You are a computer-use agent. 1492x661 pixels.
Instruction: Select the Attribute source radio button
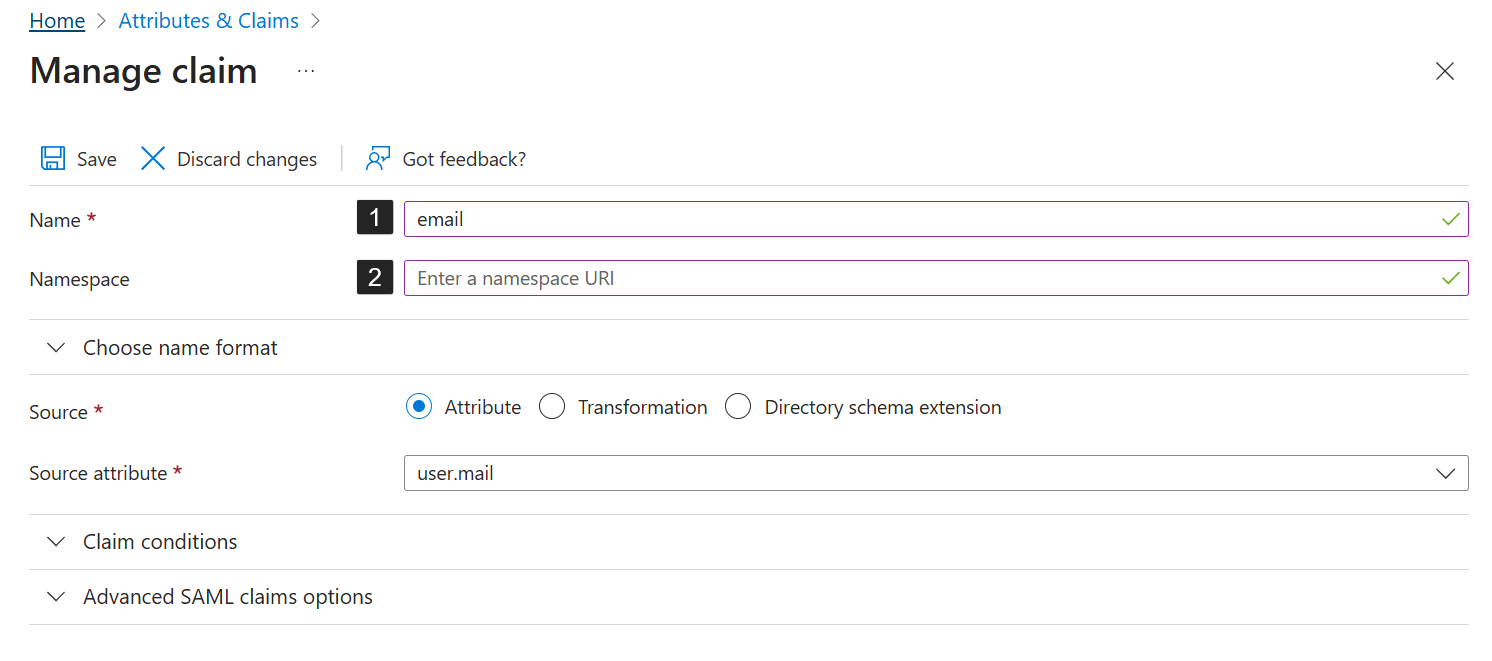pyautogui.click(x=420, y=407)
